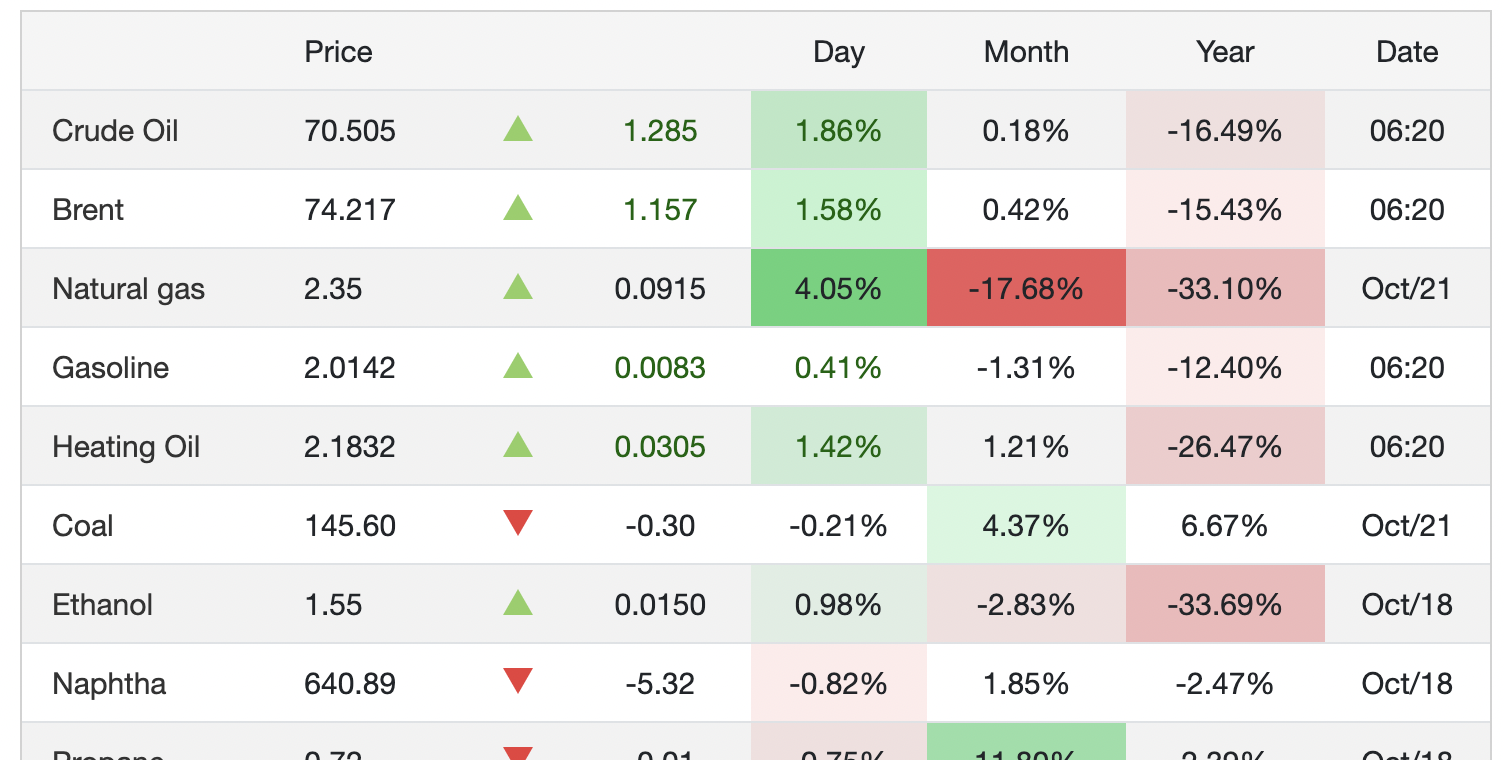The image size is (1504, 760).
Task: Click Brent change value 1.157
Action: [x=660, y=210]
